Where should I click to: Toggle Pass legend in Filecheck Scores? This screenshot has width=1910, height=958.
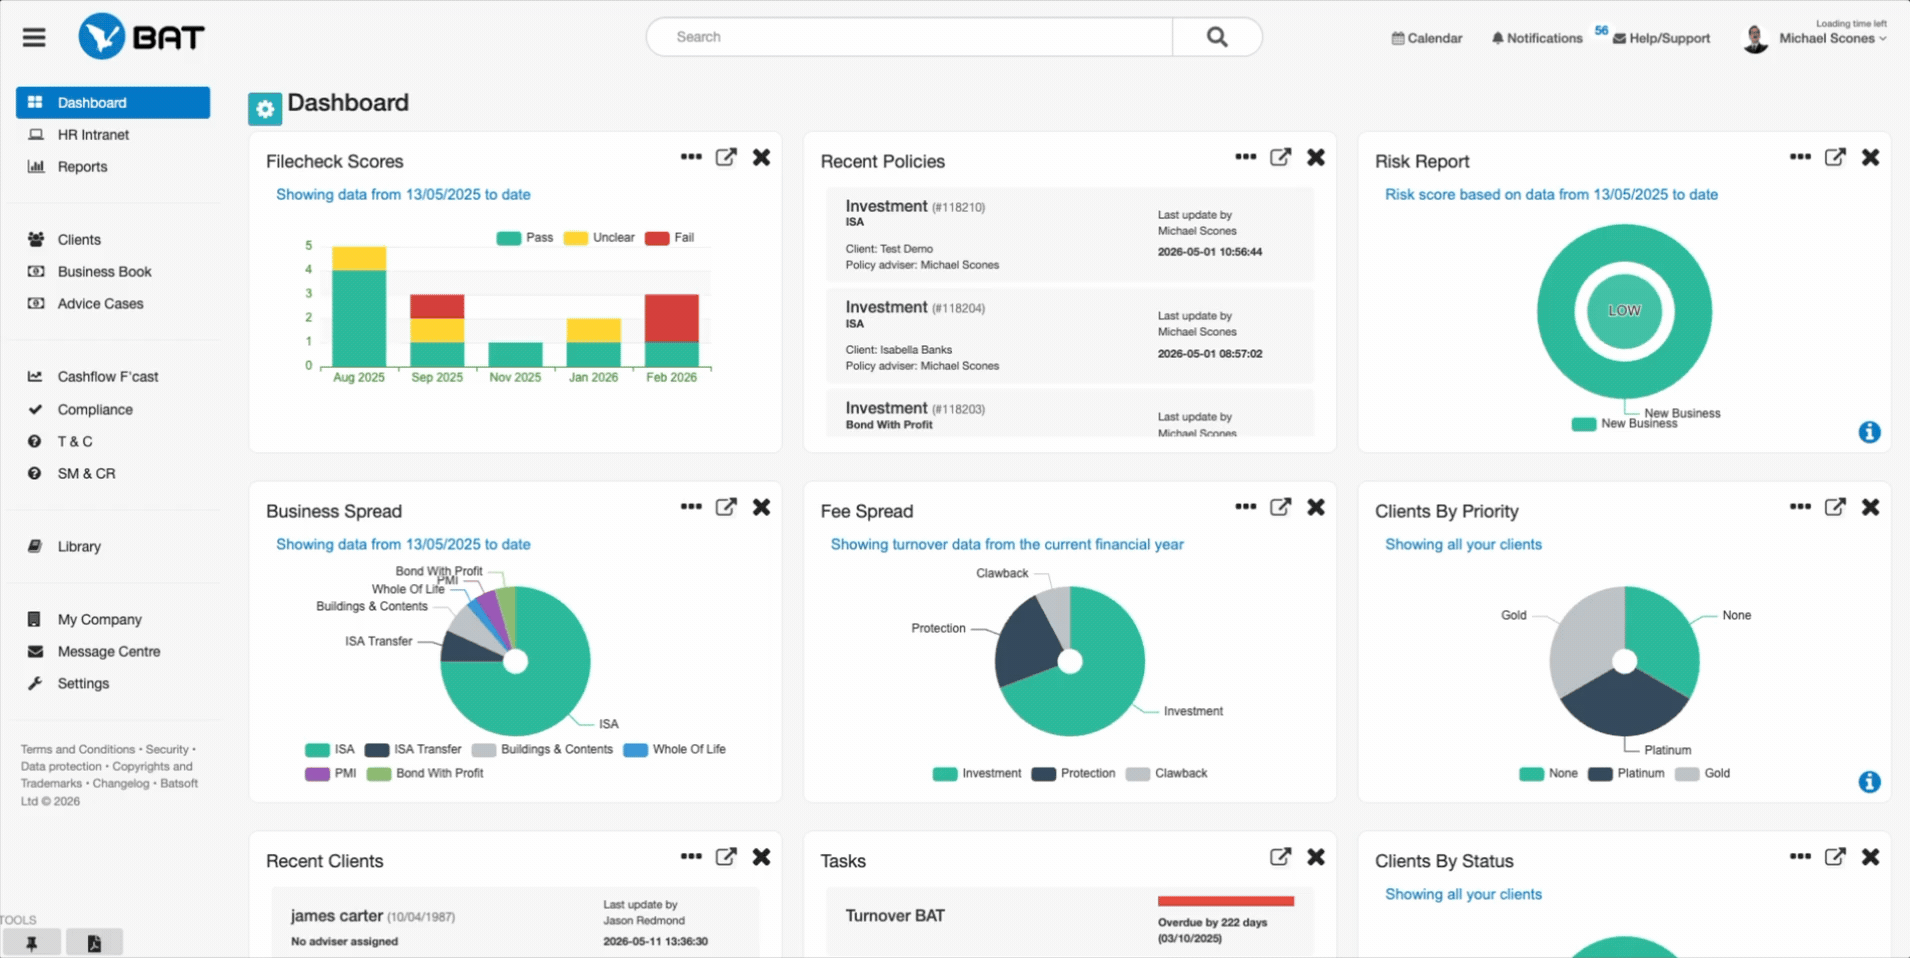pos(525,238)
